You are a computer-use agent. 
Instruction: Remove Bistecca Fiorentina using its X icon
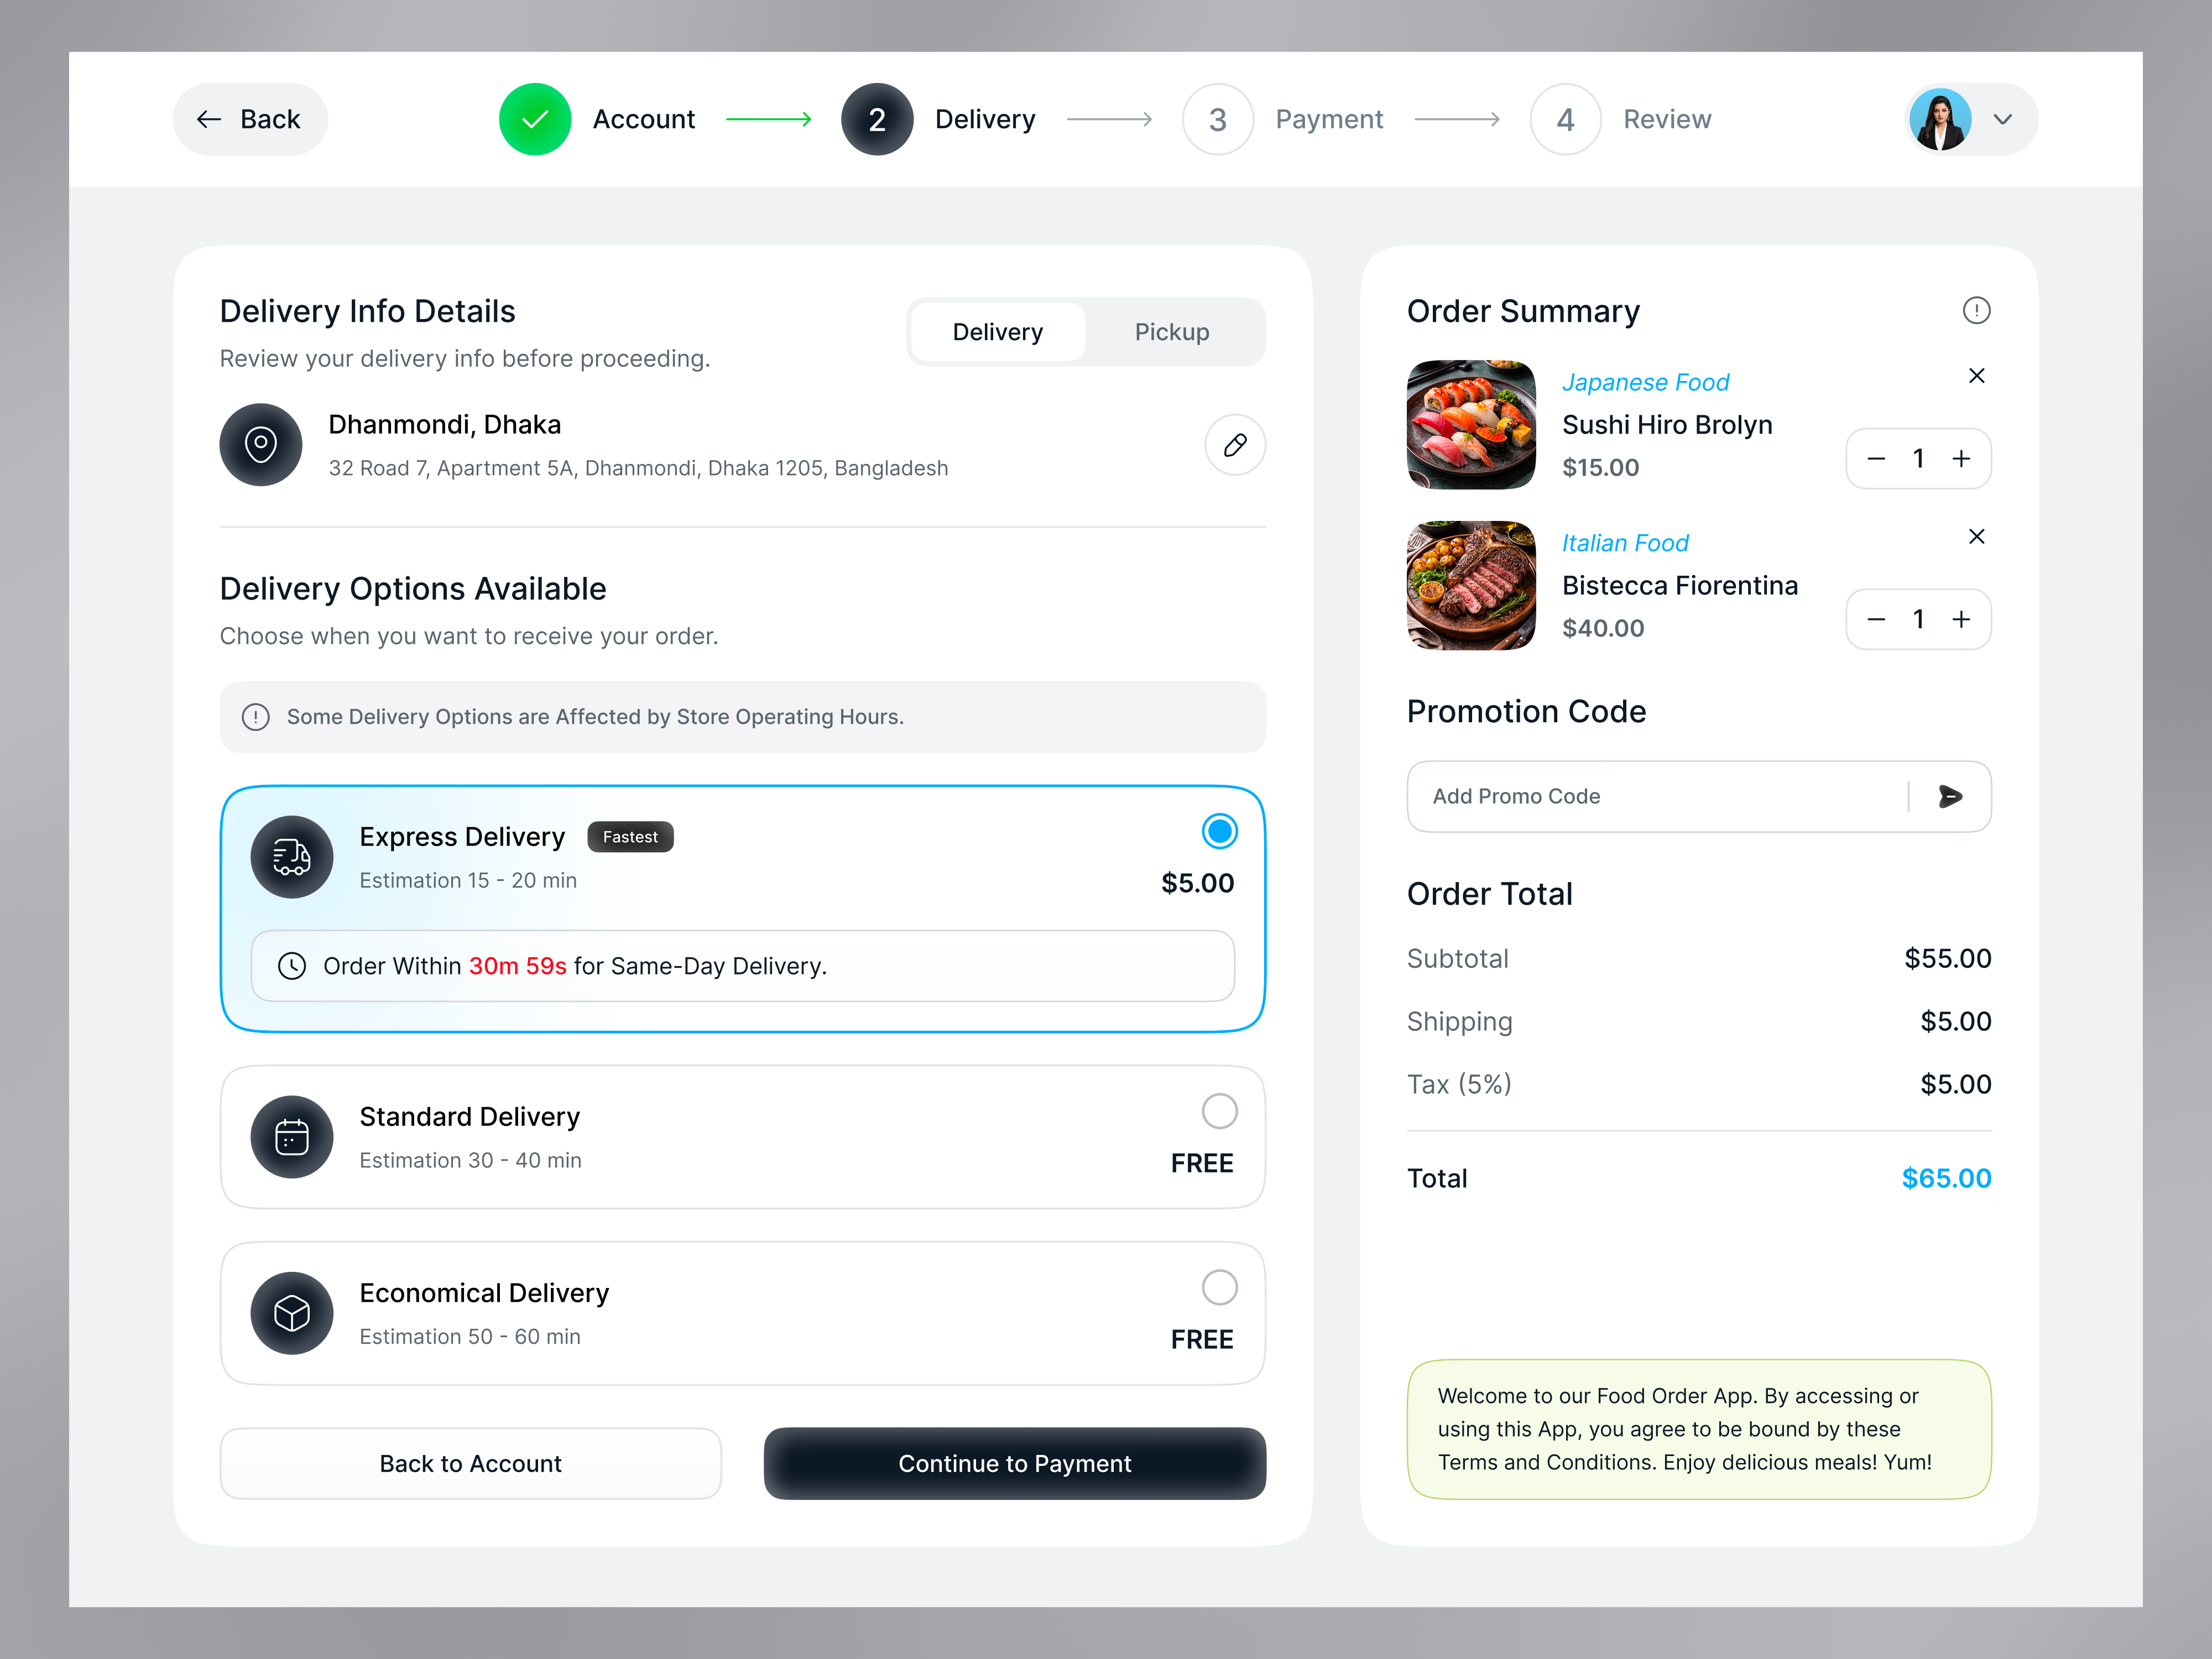pyautogui.click(x=1977, y=536)
